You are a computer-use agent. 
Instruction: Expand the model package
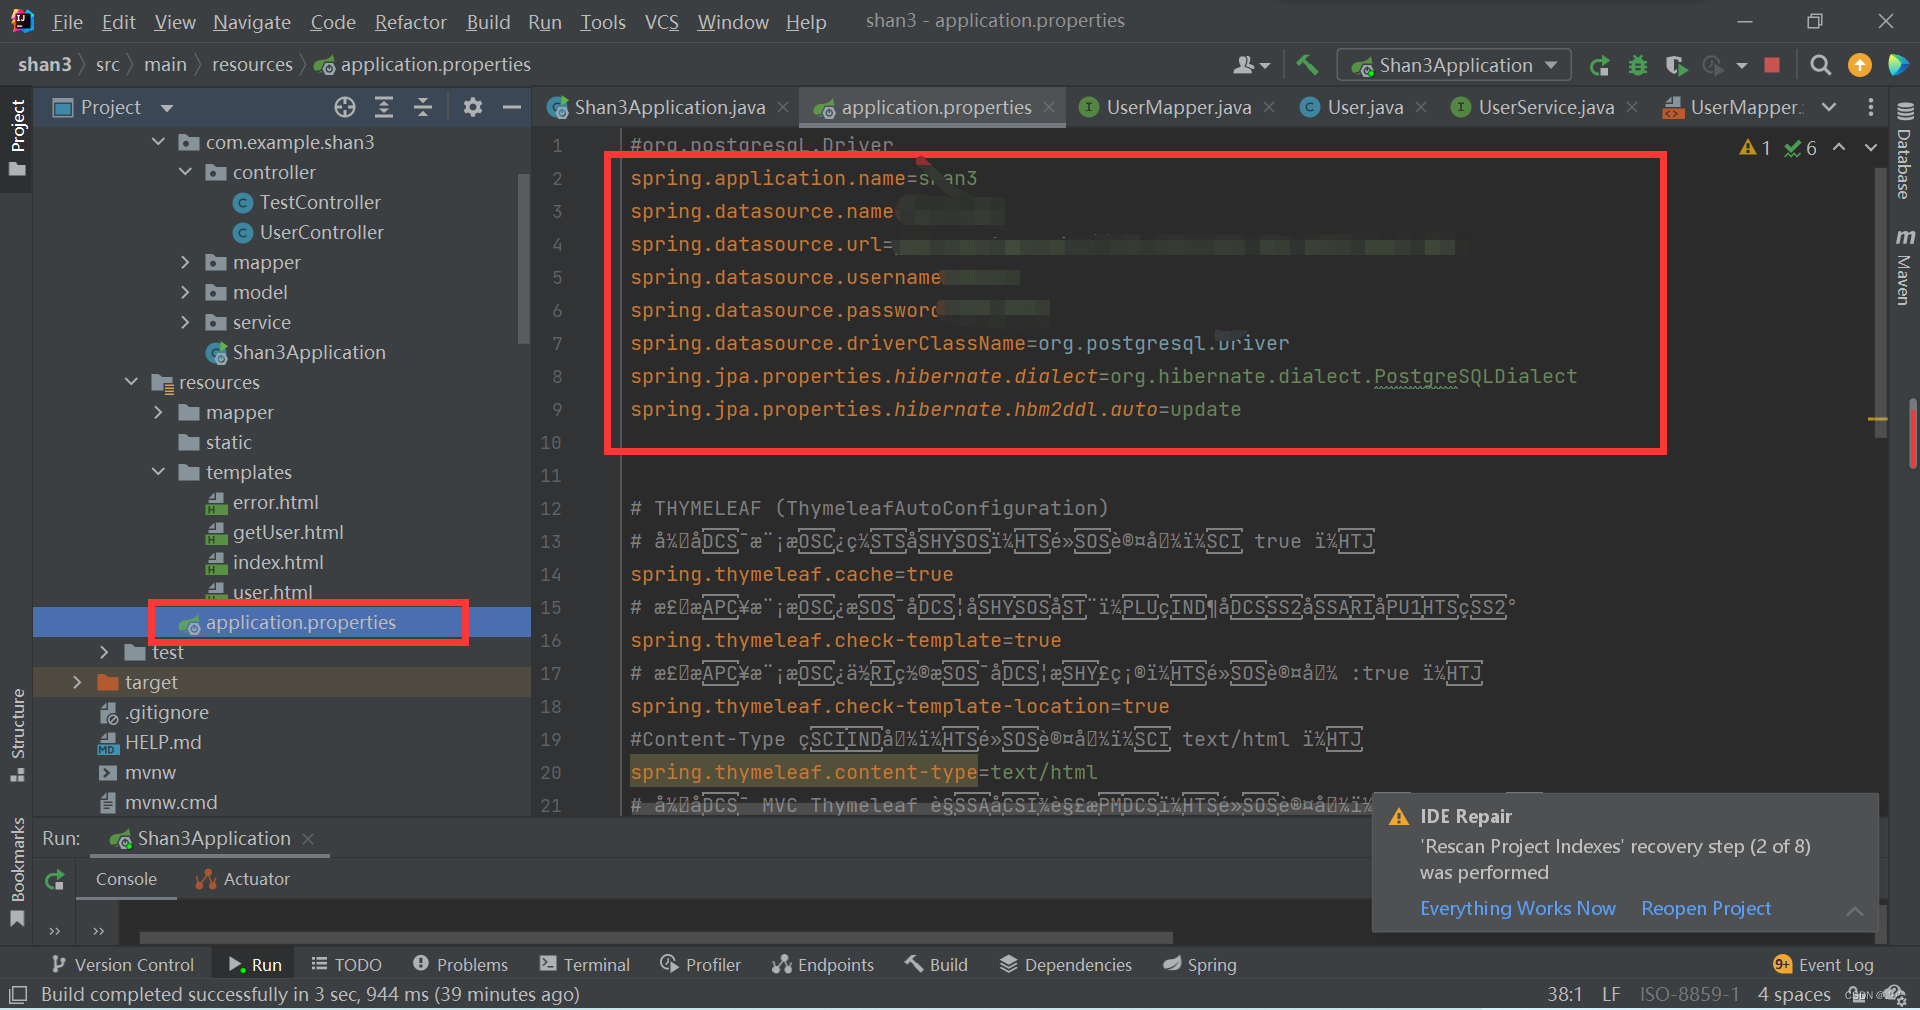coord(185,292)
